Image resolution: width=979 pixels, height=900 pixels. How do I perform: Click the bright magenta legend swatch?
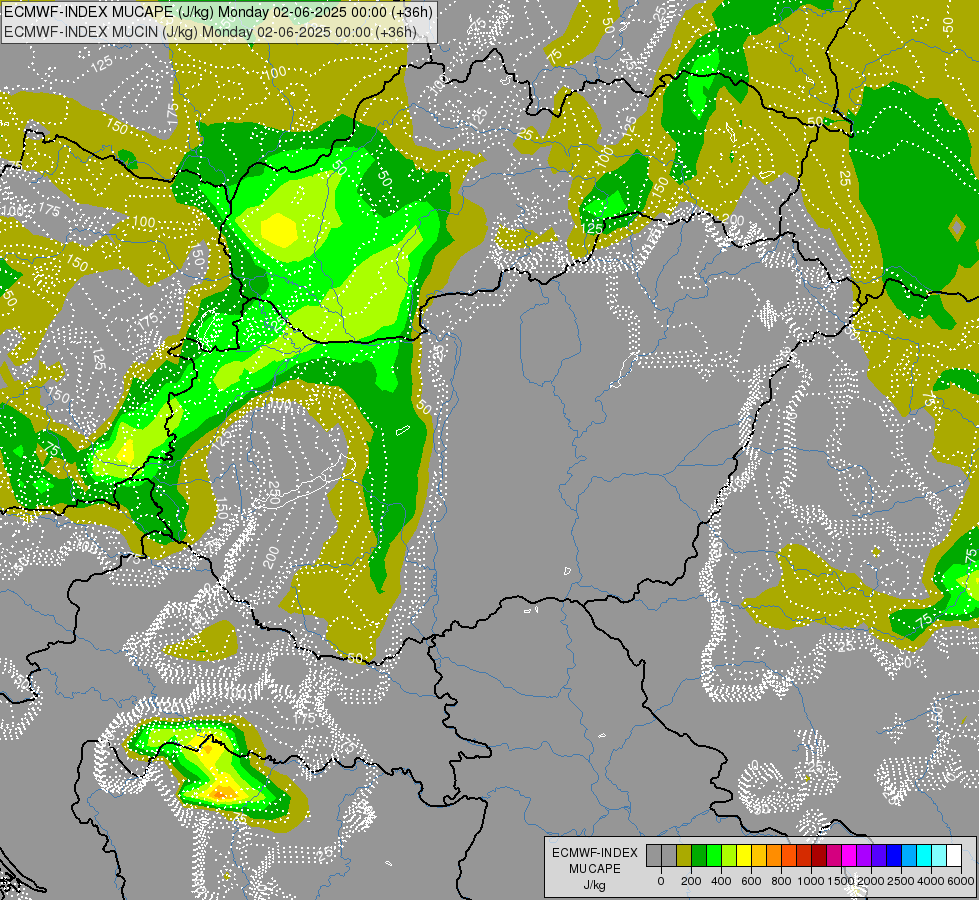click(x=849, y=855)
